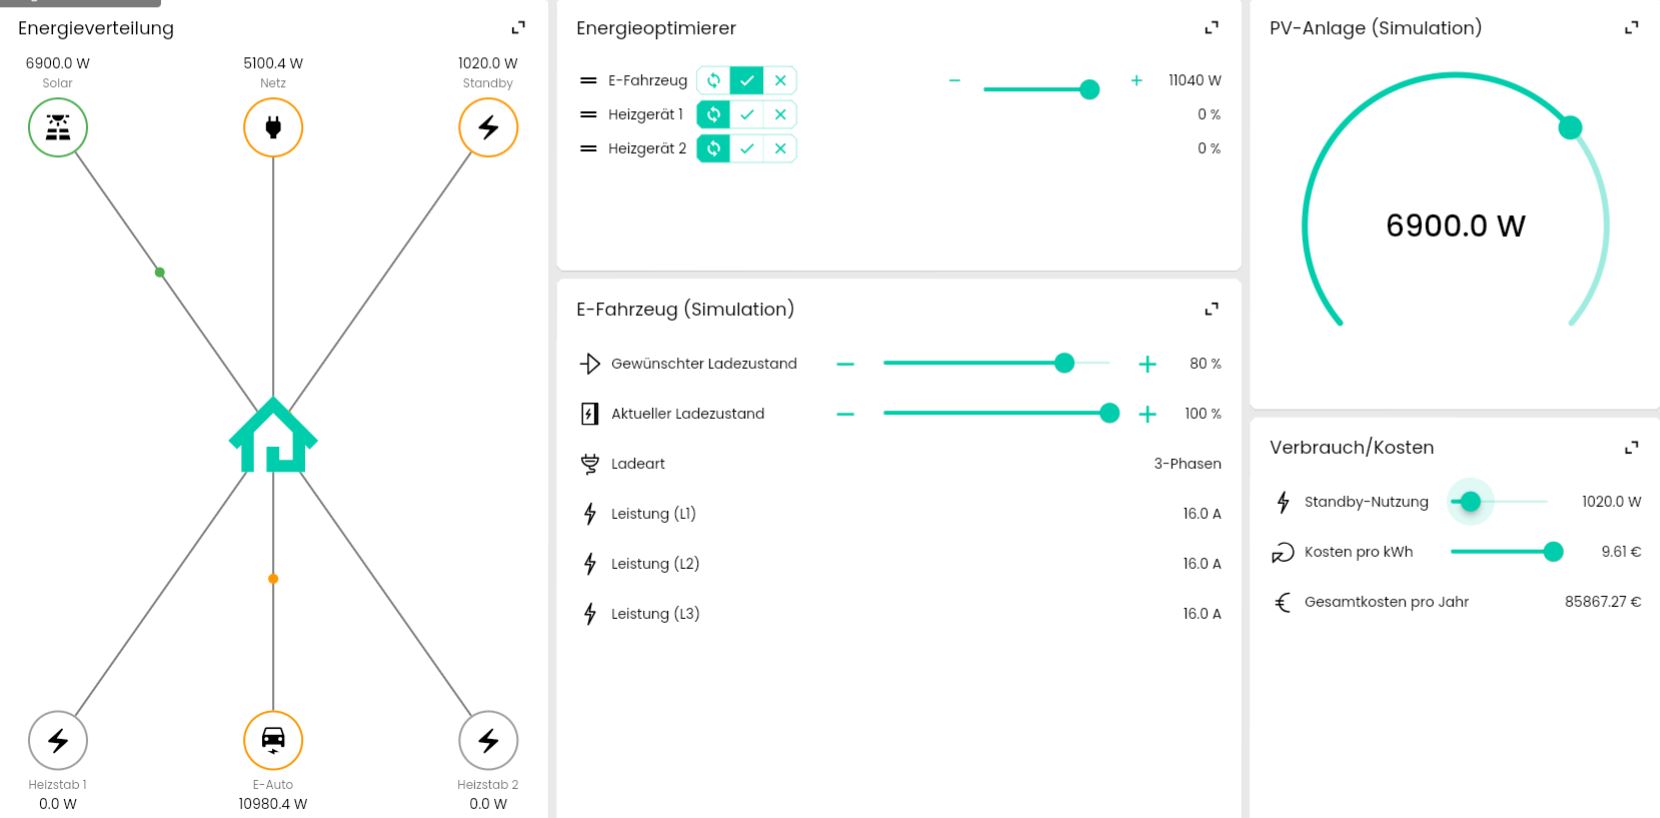Click the PV-Anlage circular gauge knob
Viewport: 1660px width, 818px height.
[1570, 128]
